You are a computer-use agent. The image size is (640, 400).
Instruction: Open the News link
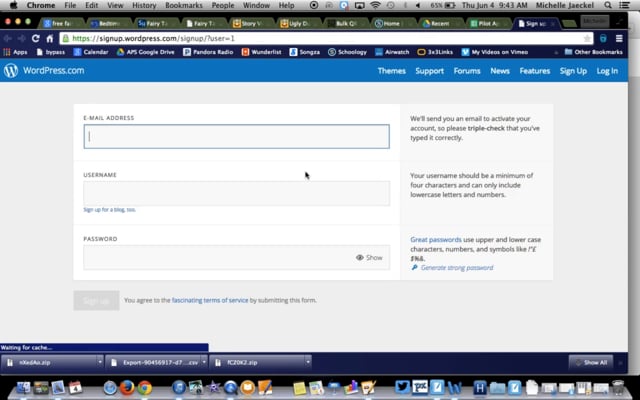point(500,71)
